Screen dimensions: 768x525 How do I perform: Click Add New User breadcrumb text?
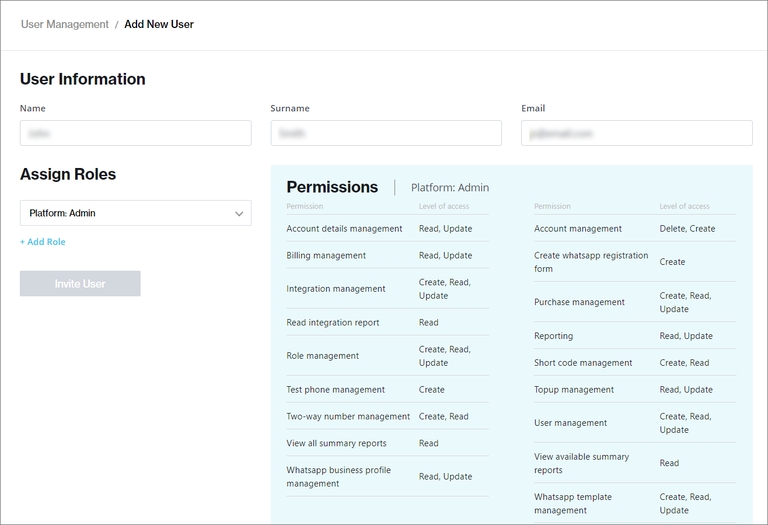159,24
